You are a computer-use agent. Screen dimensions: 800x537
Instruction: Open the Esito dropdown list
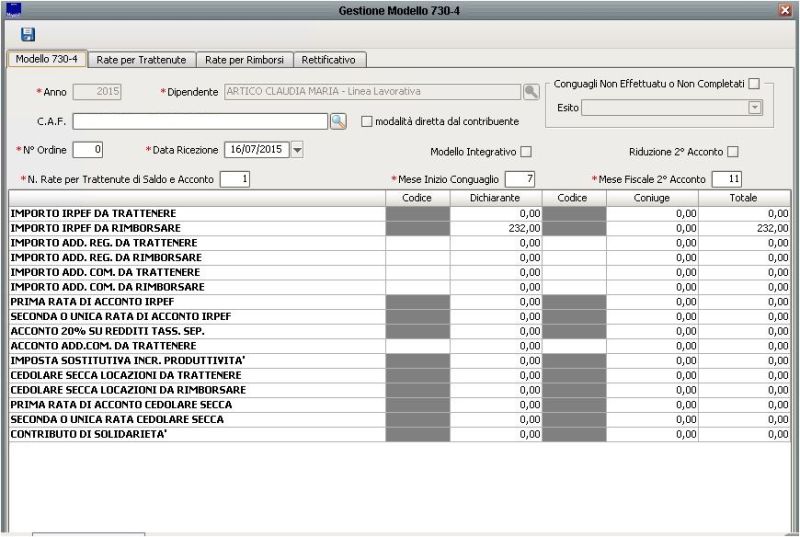755,107
